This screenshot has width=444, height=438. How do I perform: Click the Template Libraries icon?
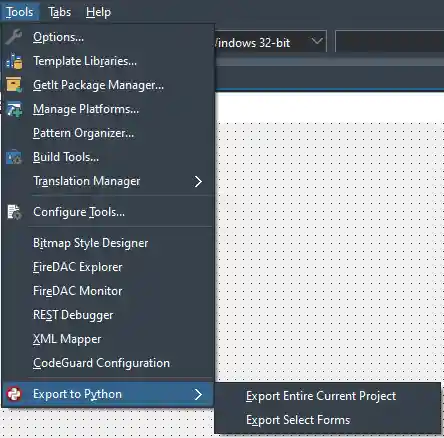pos(14,61)
